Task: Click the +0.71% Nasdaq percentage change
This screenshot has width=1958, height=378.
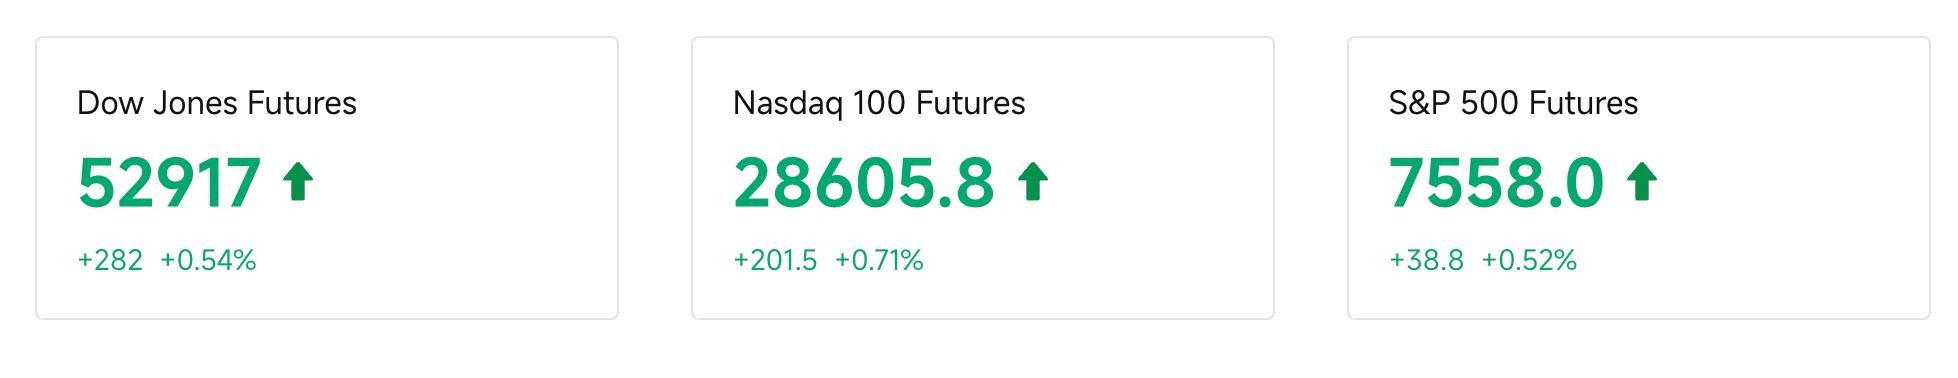Action: (x=879, y=260)
